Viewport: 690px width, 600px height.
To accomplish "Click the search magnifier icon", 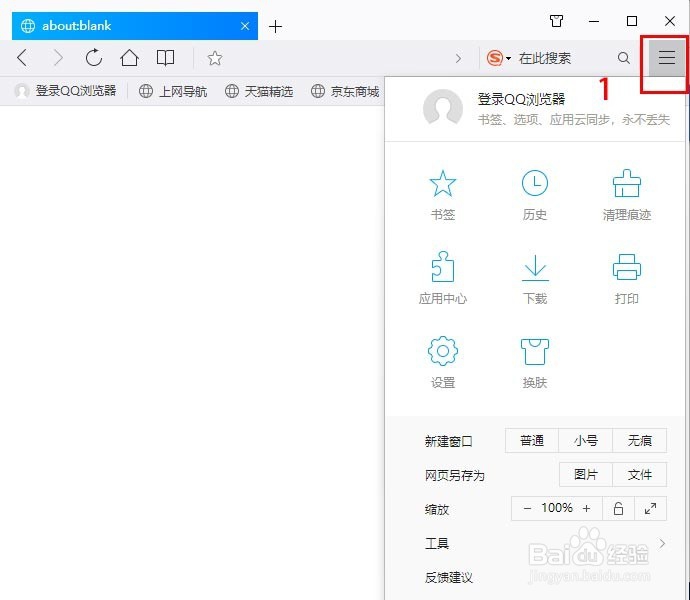I will pos(623,58).
